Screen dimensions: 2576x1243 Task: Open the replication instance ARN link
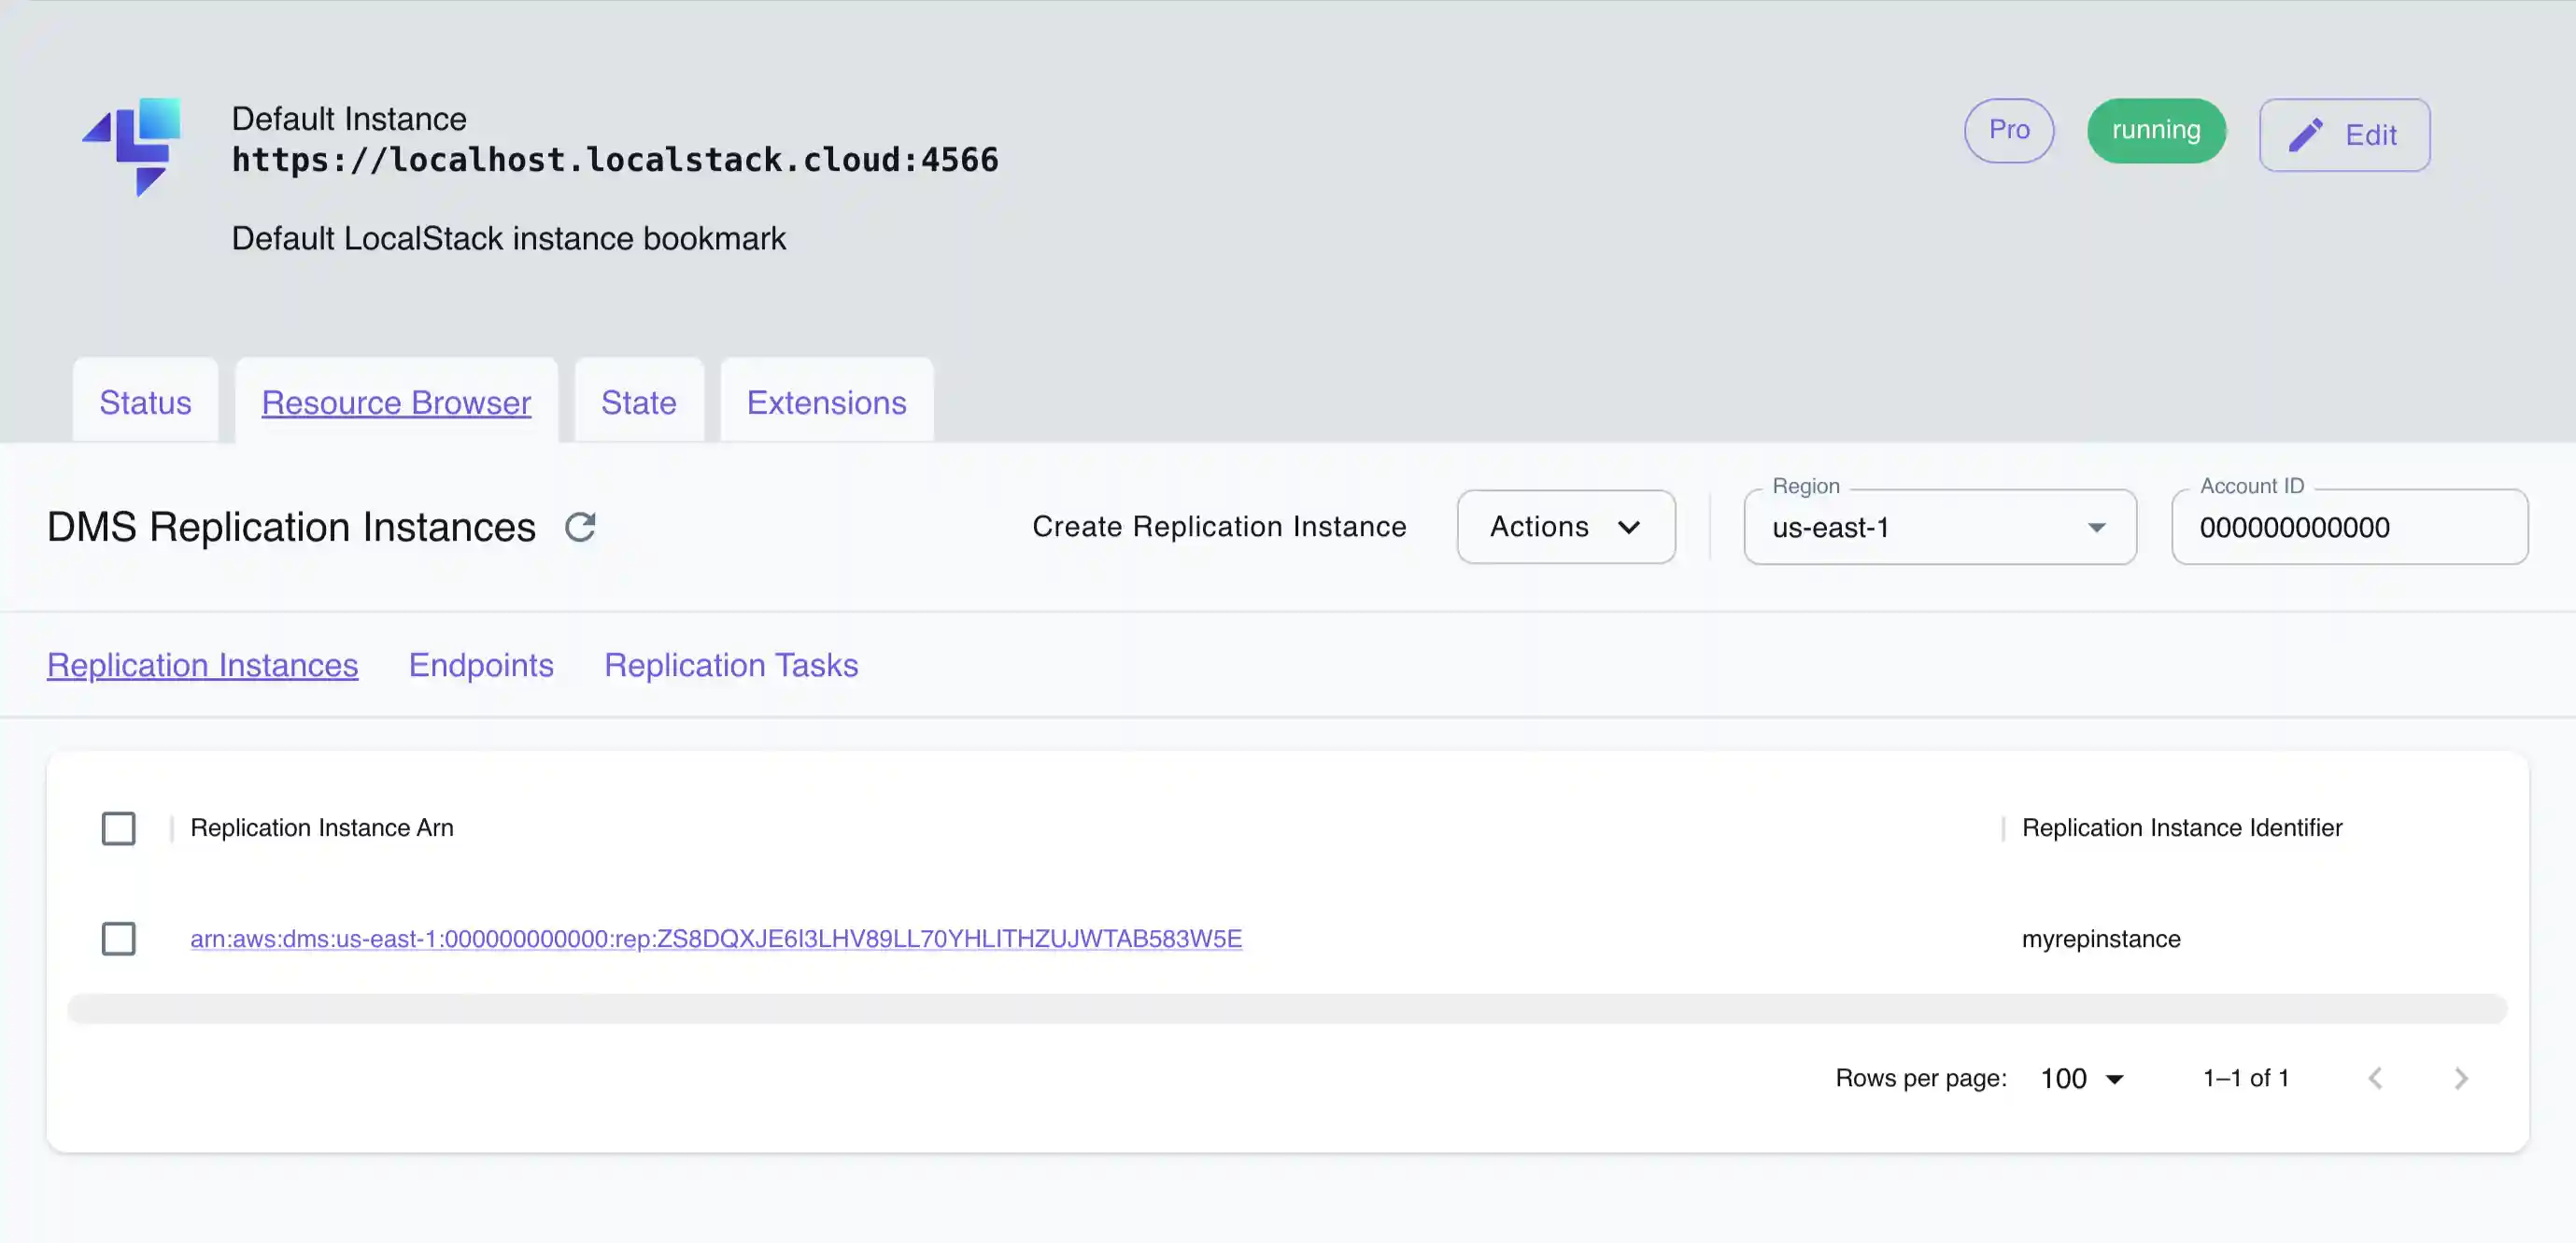tap(715, 939)
